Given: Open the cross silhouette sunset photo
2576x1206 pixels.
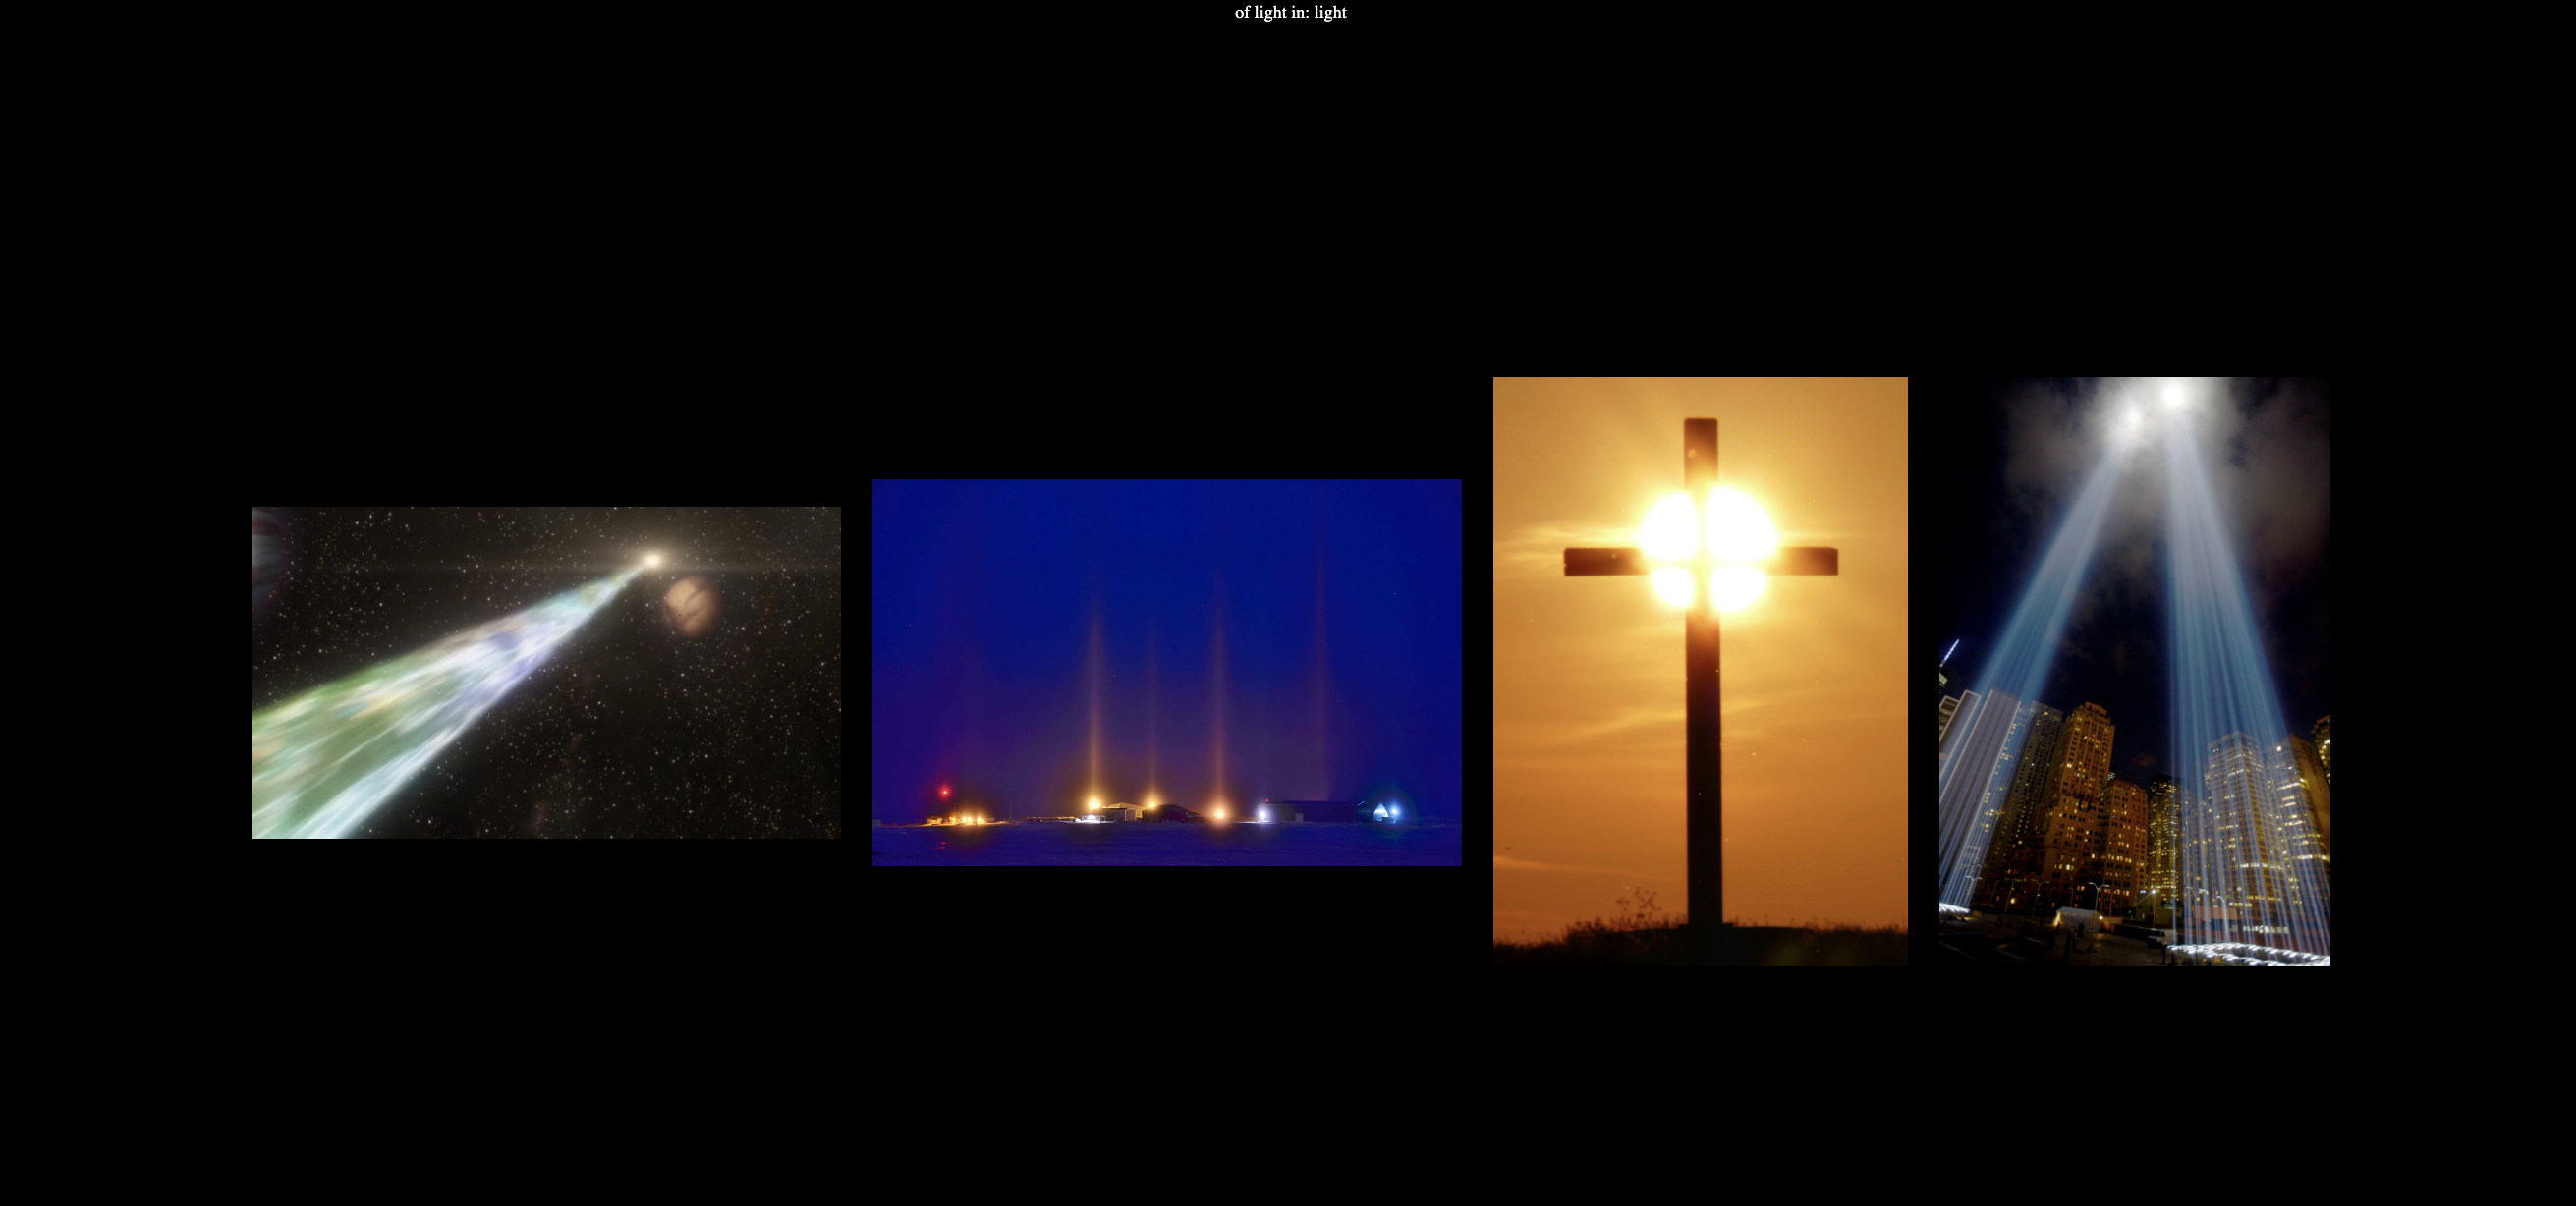Looking at the screenshot, I should [x=1700, y=670].
